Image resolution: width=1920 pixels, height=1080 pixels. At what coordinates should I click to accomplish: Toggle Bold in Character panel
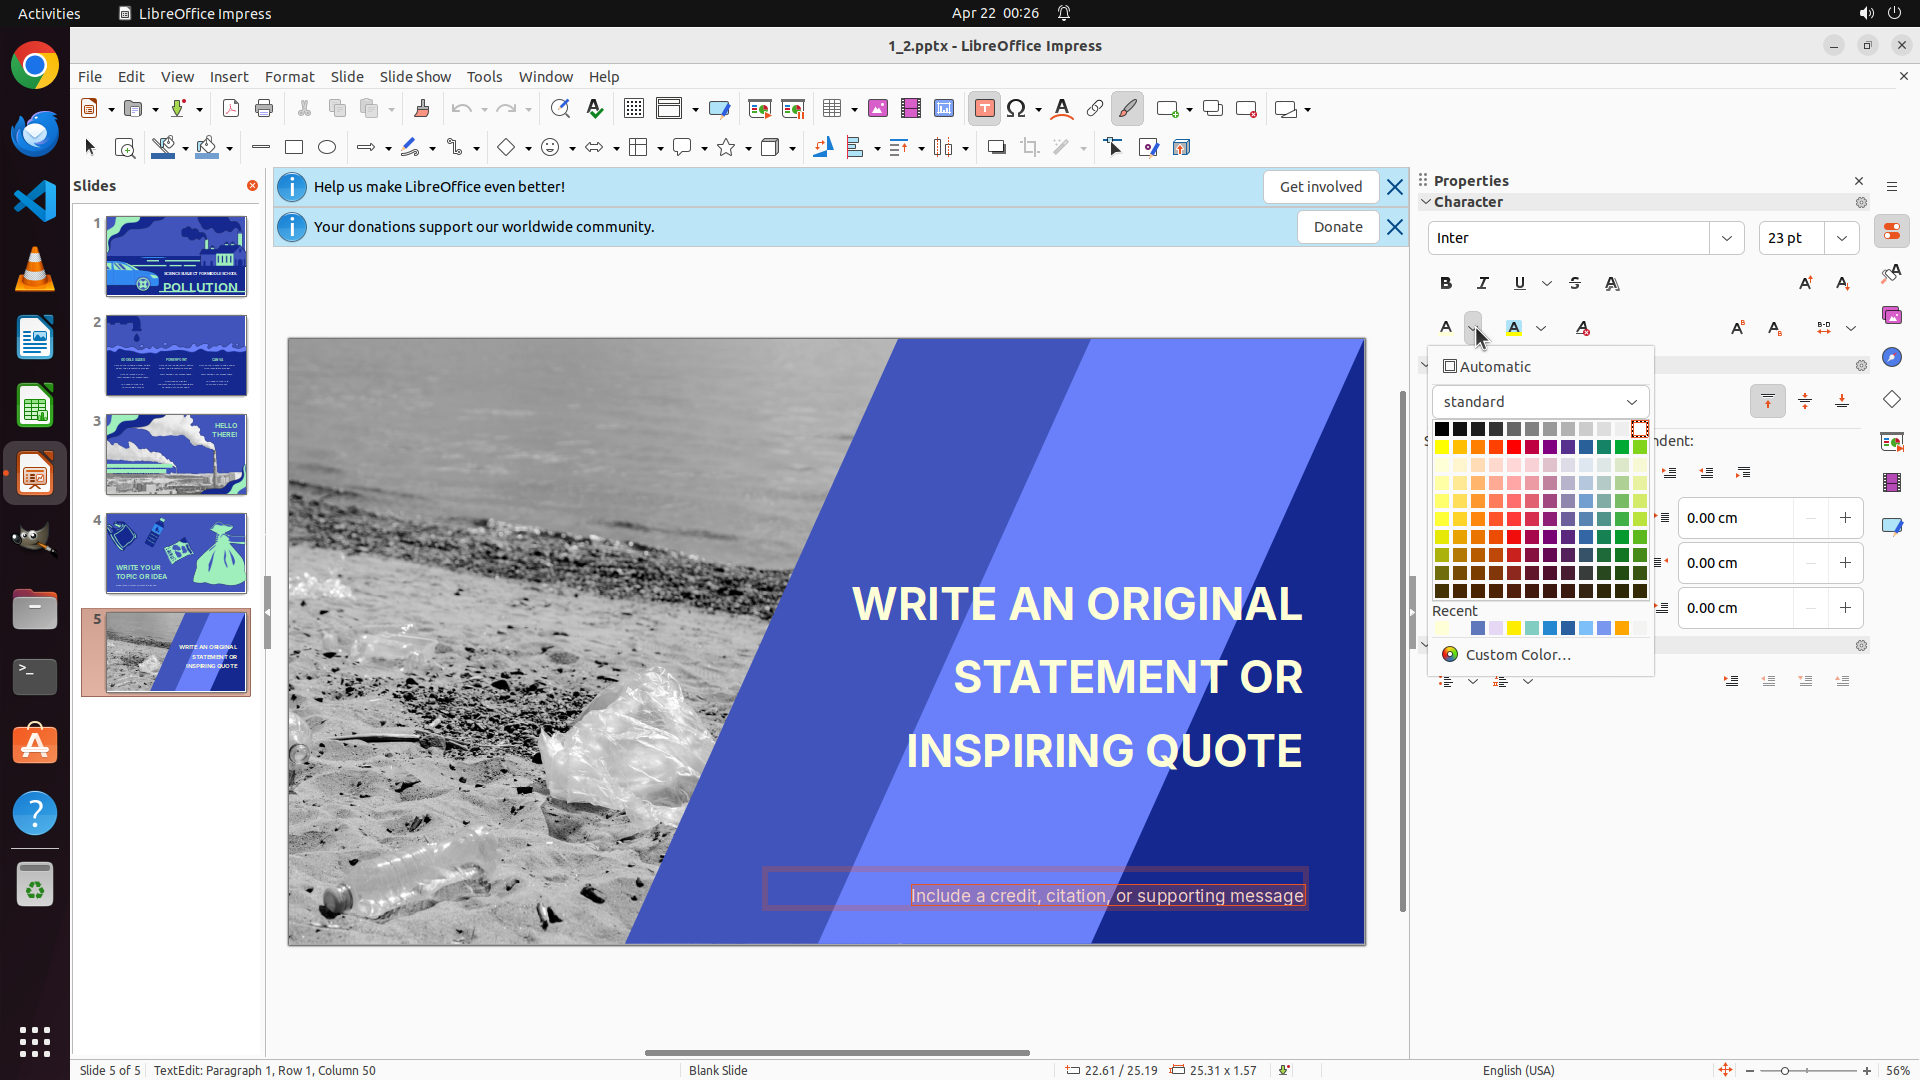[x=1446, y=283]
